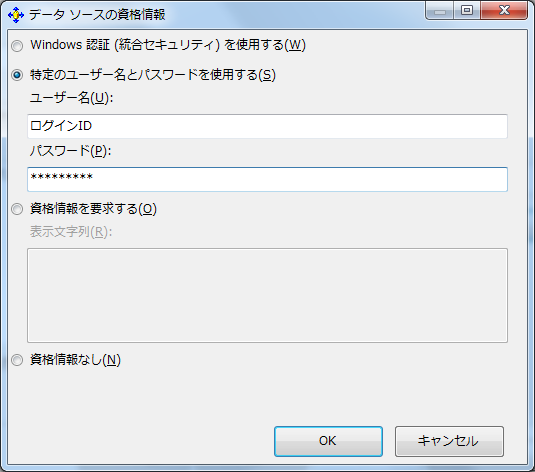This screenshot has height=472, width=535.
Task: Click the data source icon in title bar
Action: pos(16,15)
